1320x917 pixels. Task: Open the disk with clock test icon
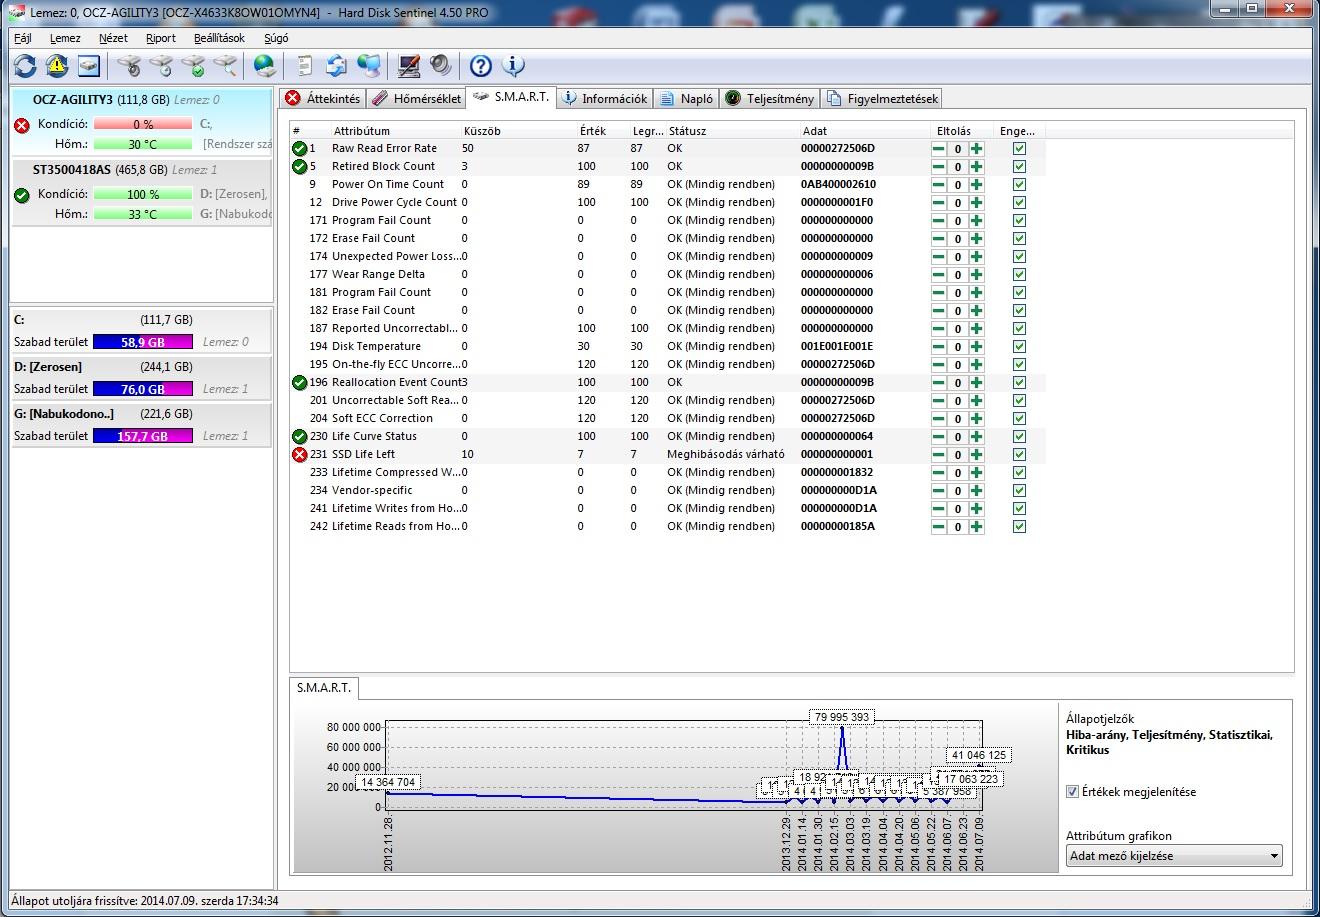point(161,66)
